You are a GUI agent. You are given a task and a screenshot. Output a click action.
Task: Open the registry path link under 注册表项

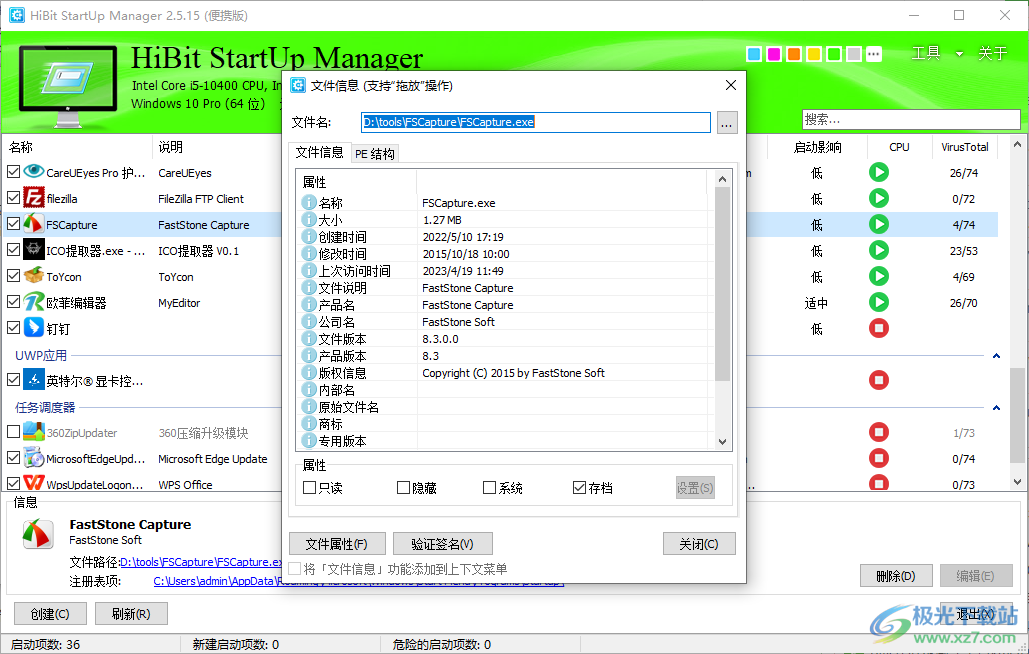(358, 581)
